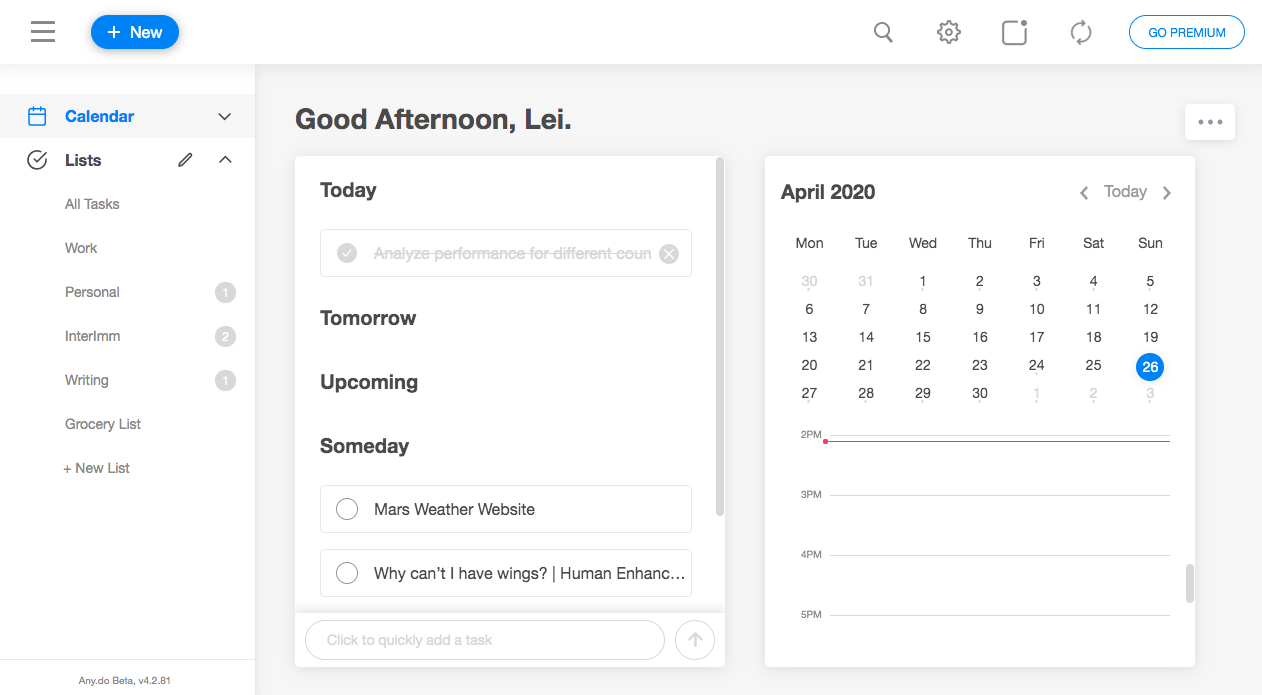Open the settings gear icon
The width and height of the screenshot is (1262, 695).
pos(948,32)
